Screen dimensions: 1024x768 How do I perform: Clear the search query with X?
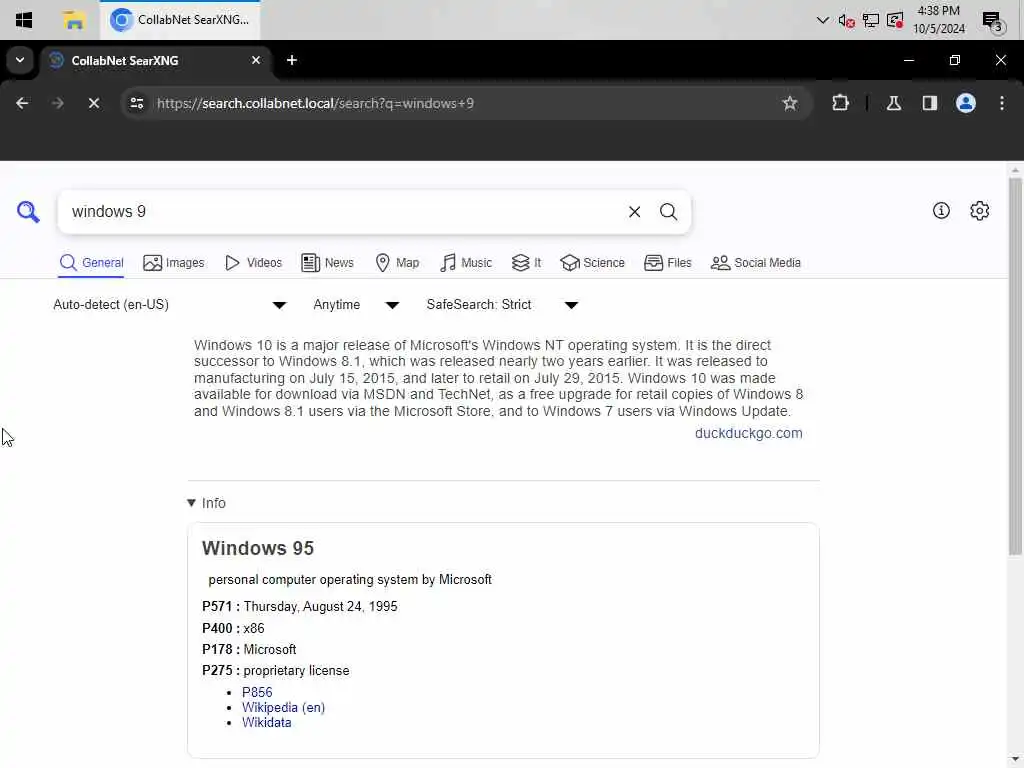click(634, 212)
